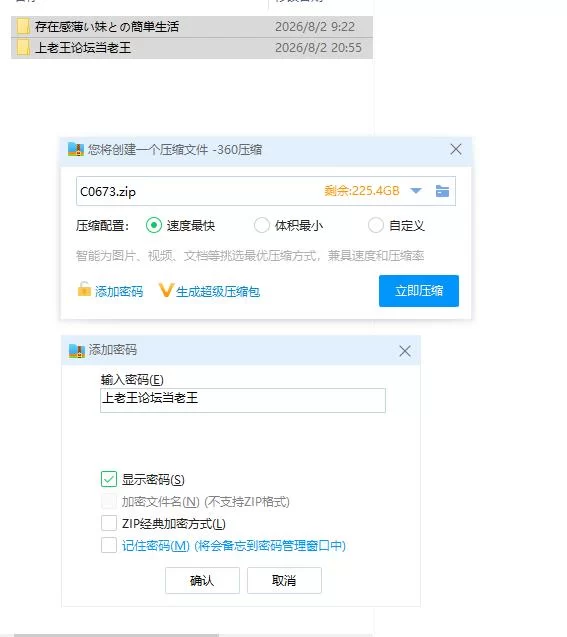Viewport: 567px width, 637px height.
Task: Close the 添加密码 dialog
Action: [x=405, y=351]
